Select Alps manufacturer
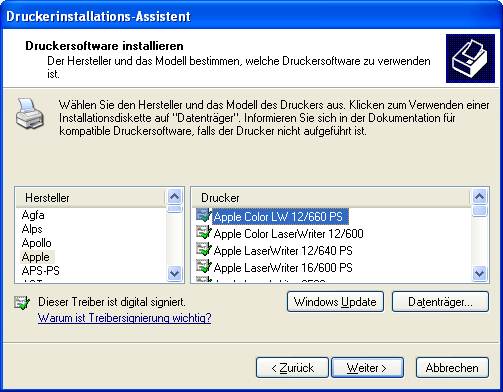 coord(32,229)
